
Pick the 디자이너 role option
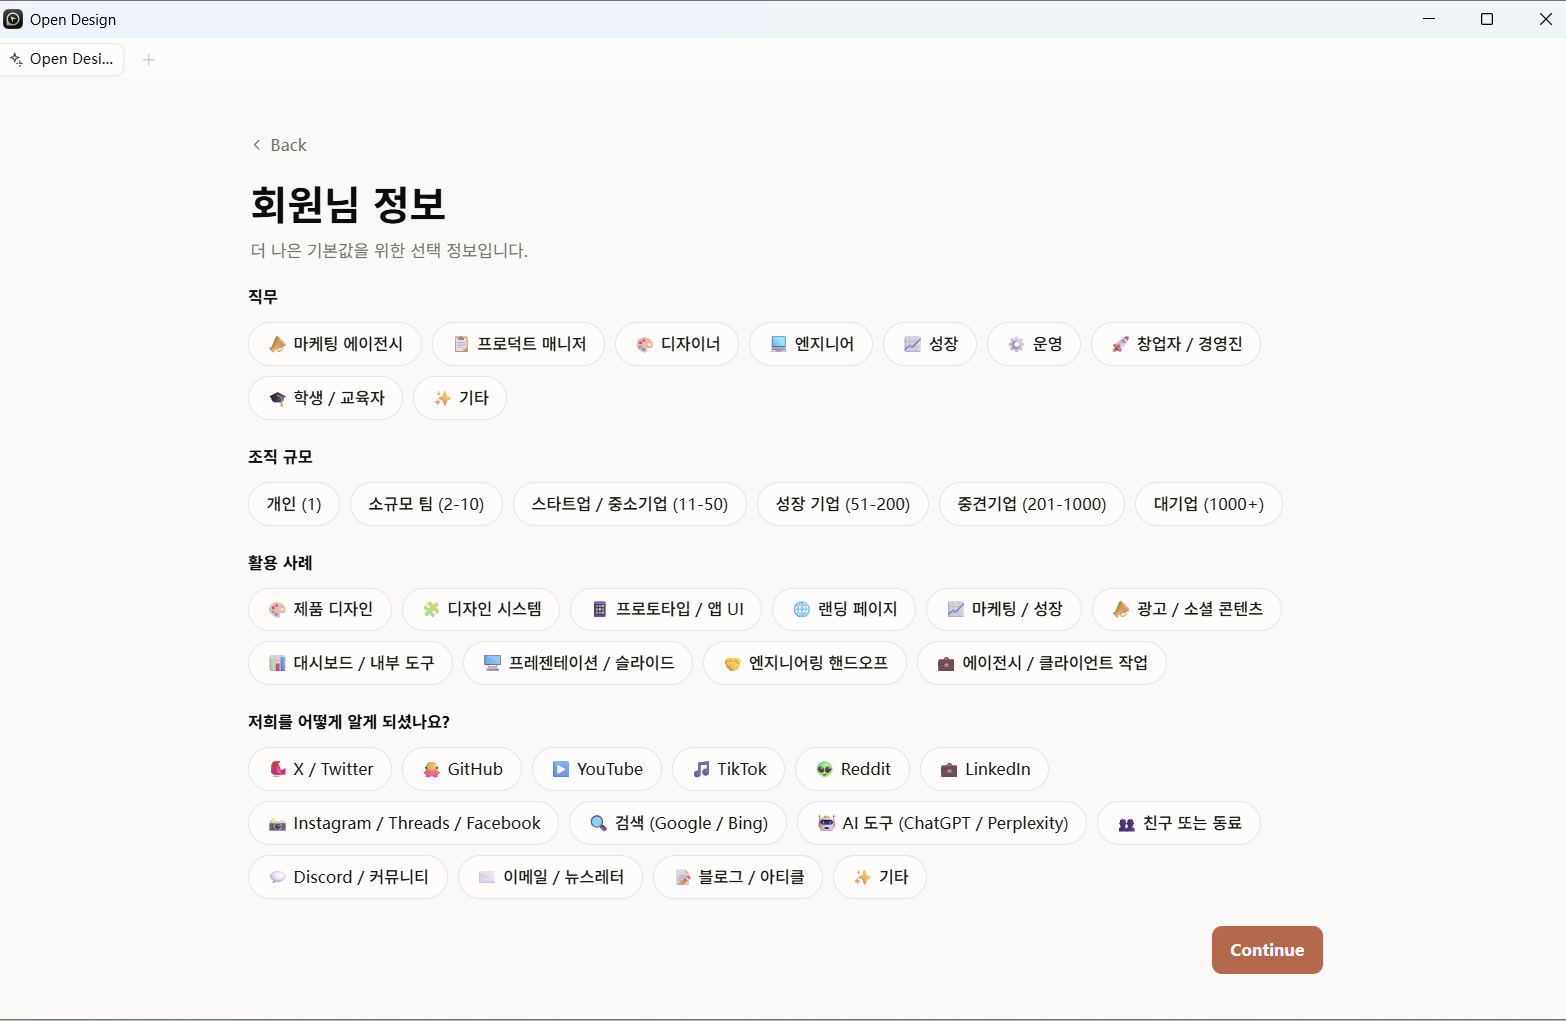677,344
